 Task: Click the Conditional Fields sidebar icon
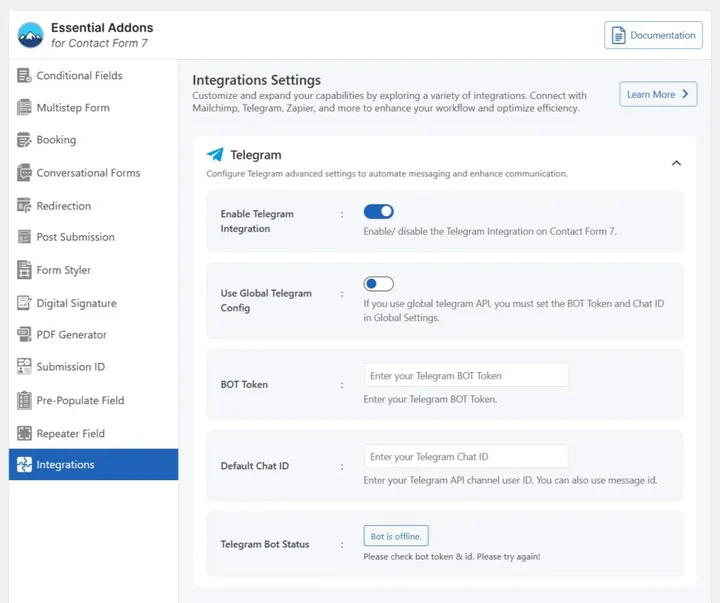click(x=24, y=75)
